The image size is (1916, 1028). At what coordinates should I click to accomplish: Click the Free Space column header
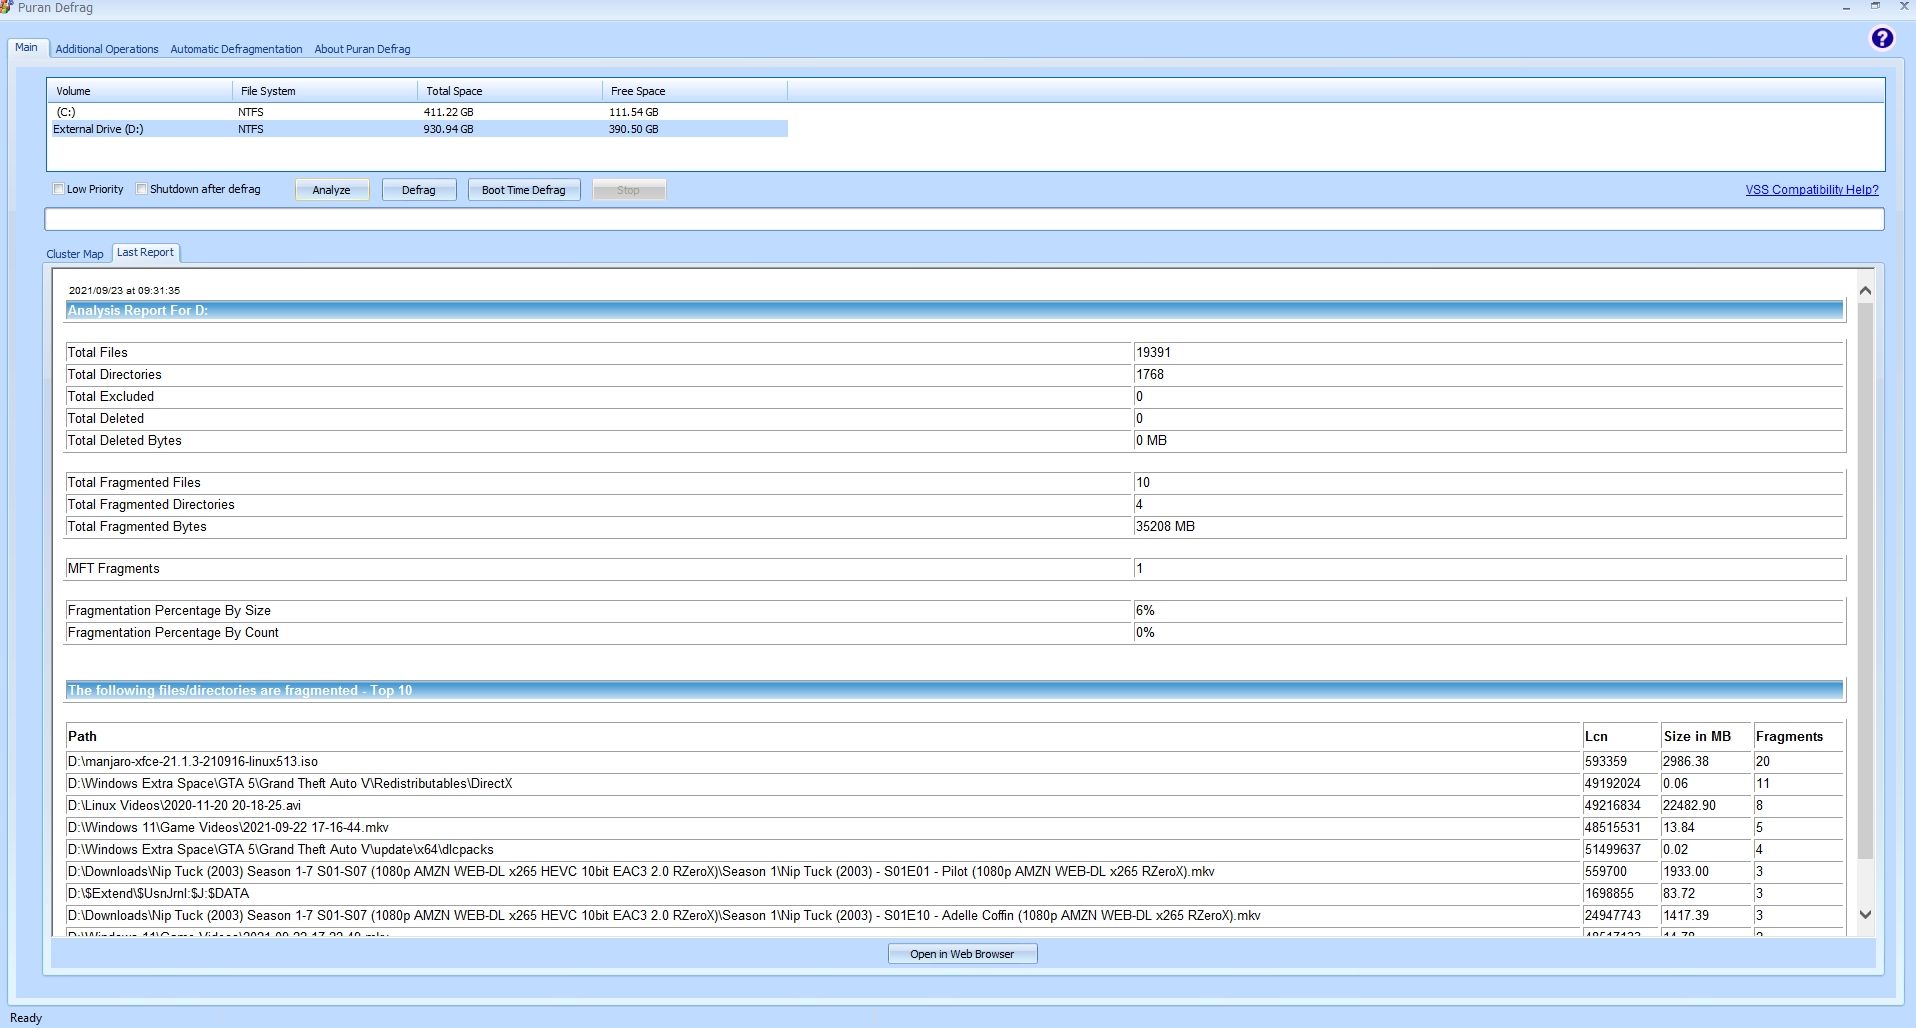638,91
